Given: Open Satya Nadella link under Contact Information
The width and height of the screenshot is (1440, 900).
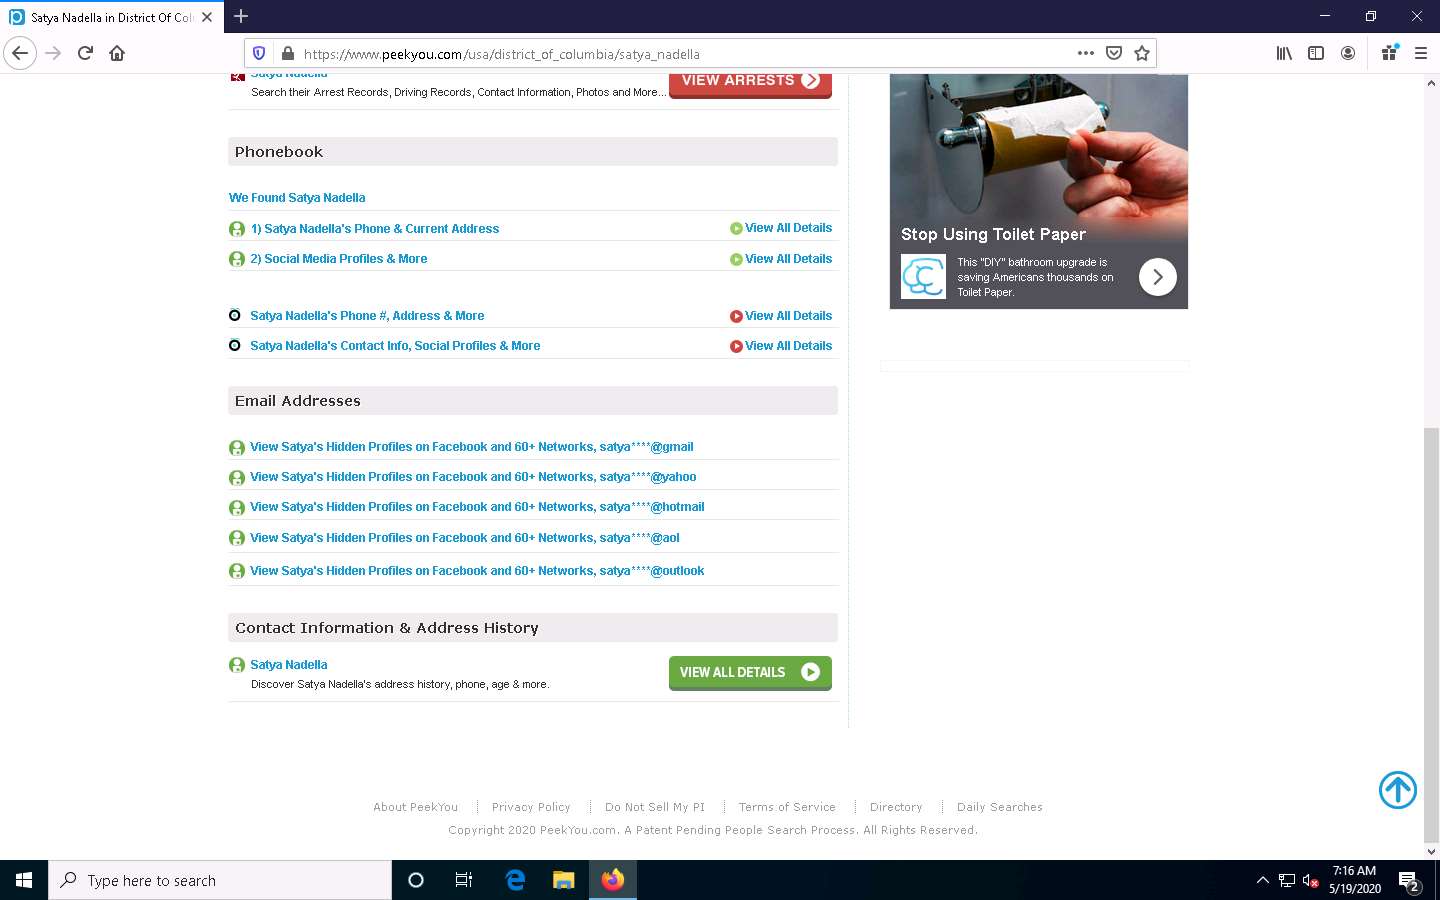Looking at the screenshot, I should (x=288, y=665).
